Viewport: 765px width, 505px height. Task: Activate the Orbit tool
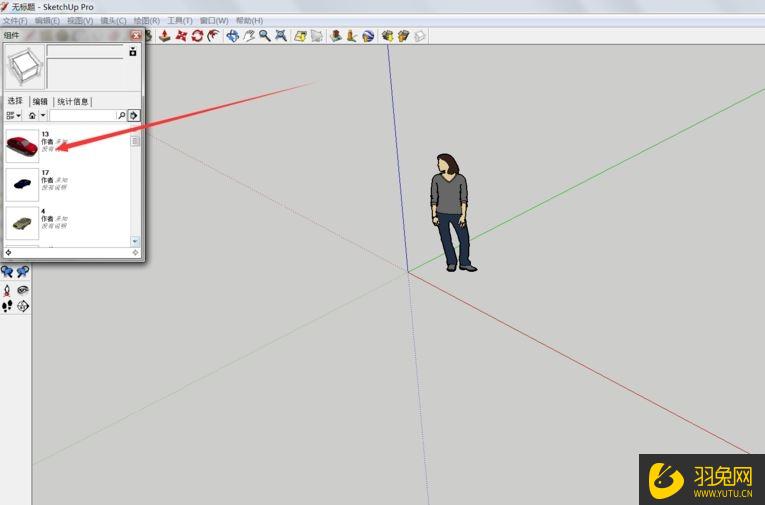pyautogui.click(x=232, y=36)
